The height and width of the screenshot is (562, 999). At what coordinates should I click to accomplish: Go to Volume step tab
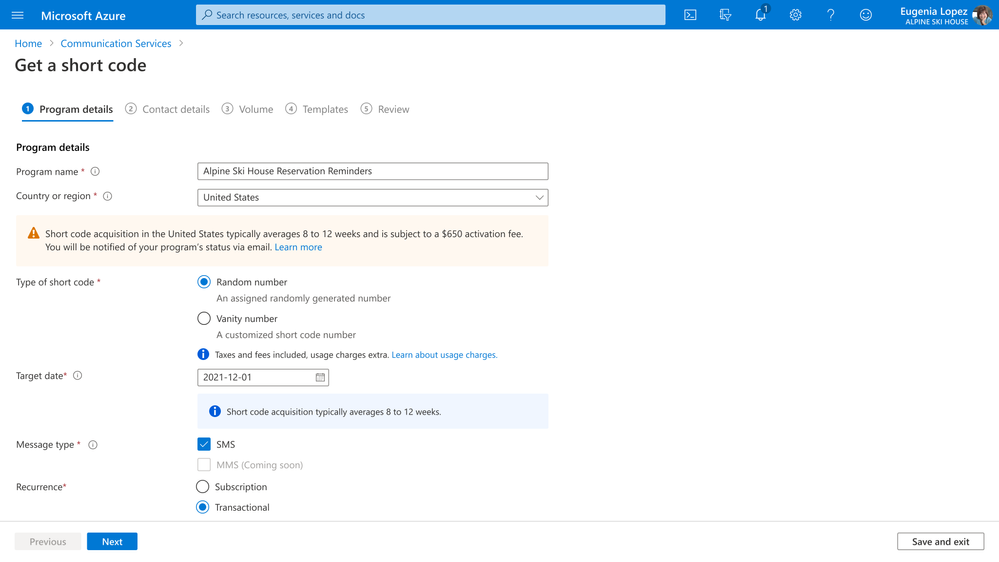coord(248,109)
